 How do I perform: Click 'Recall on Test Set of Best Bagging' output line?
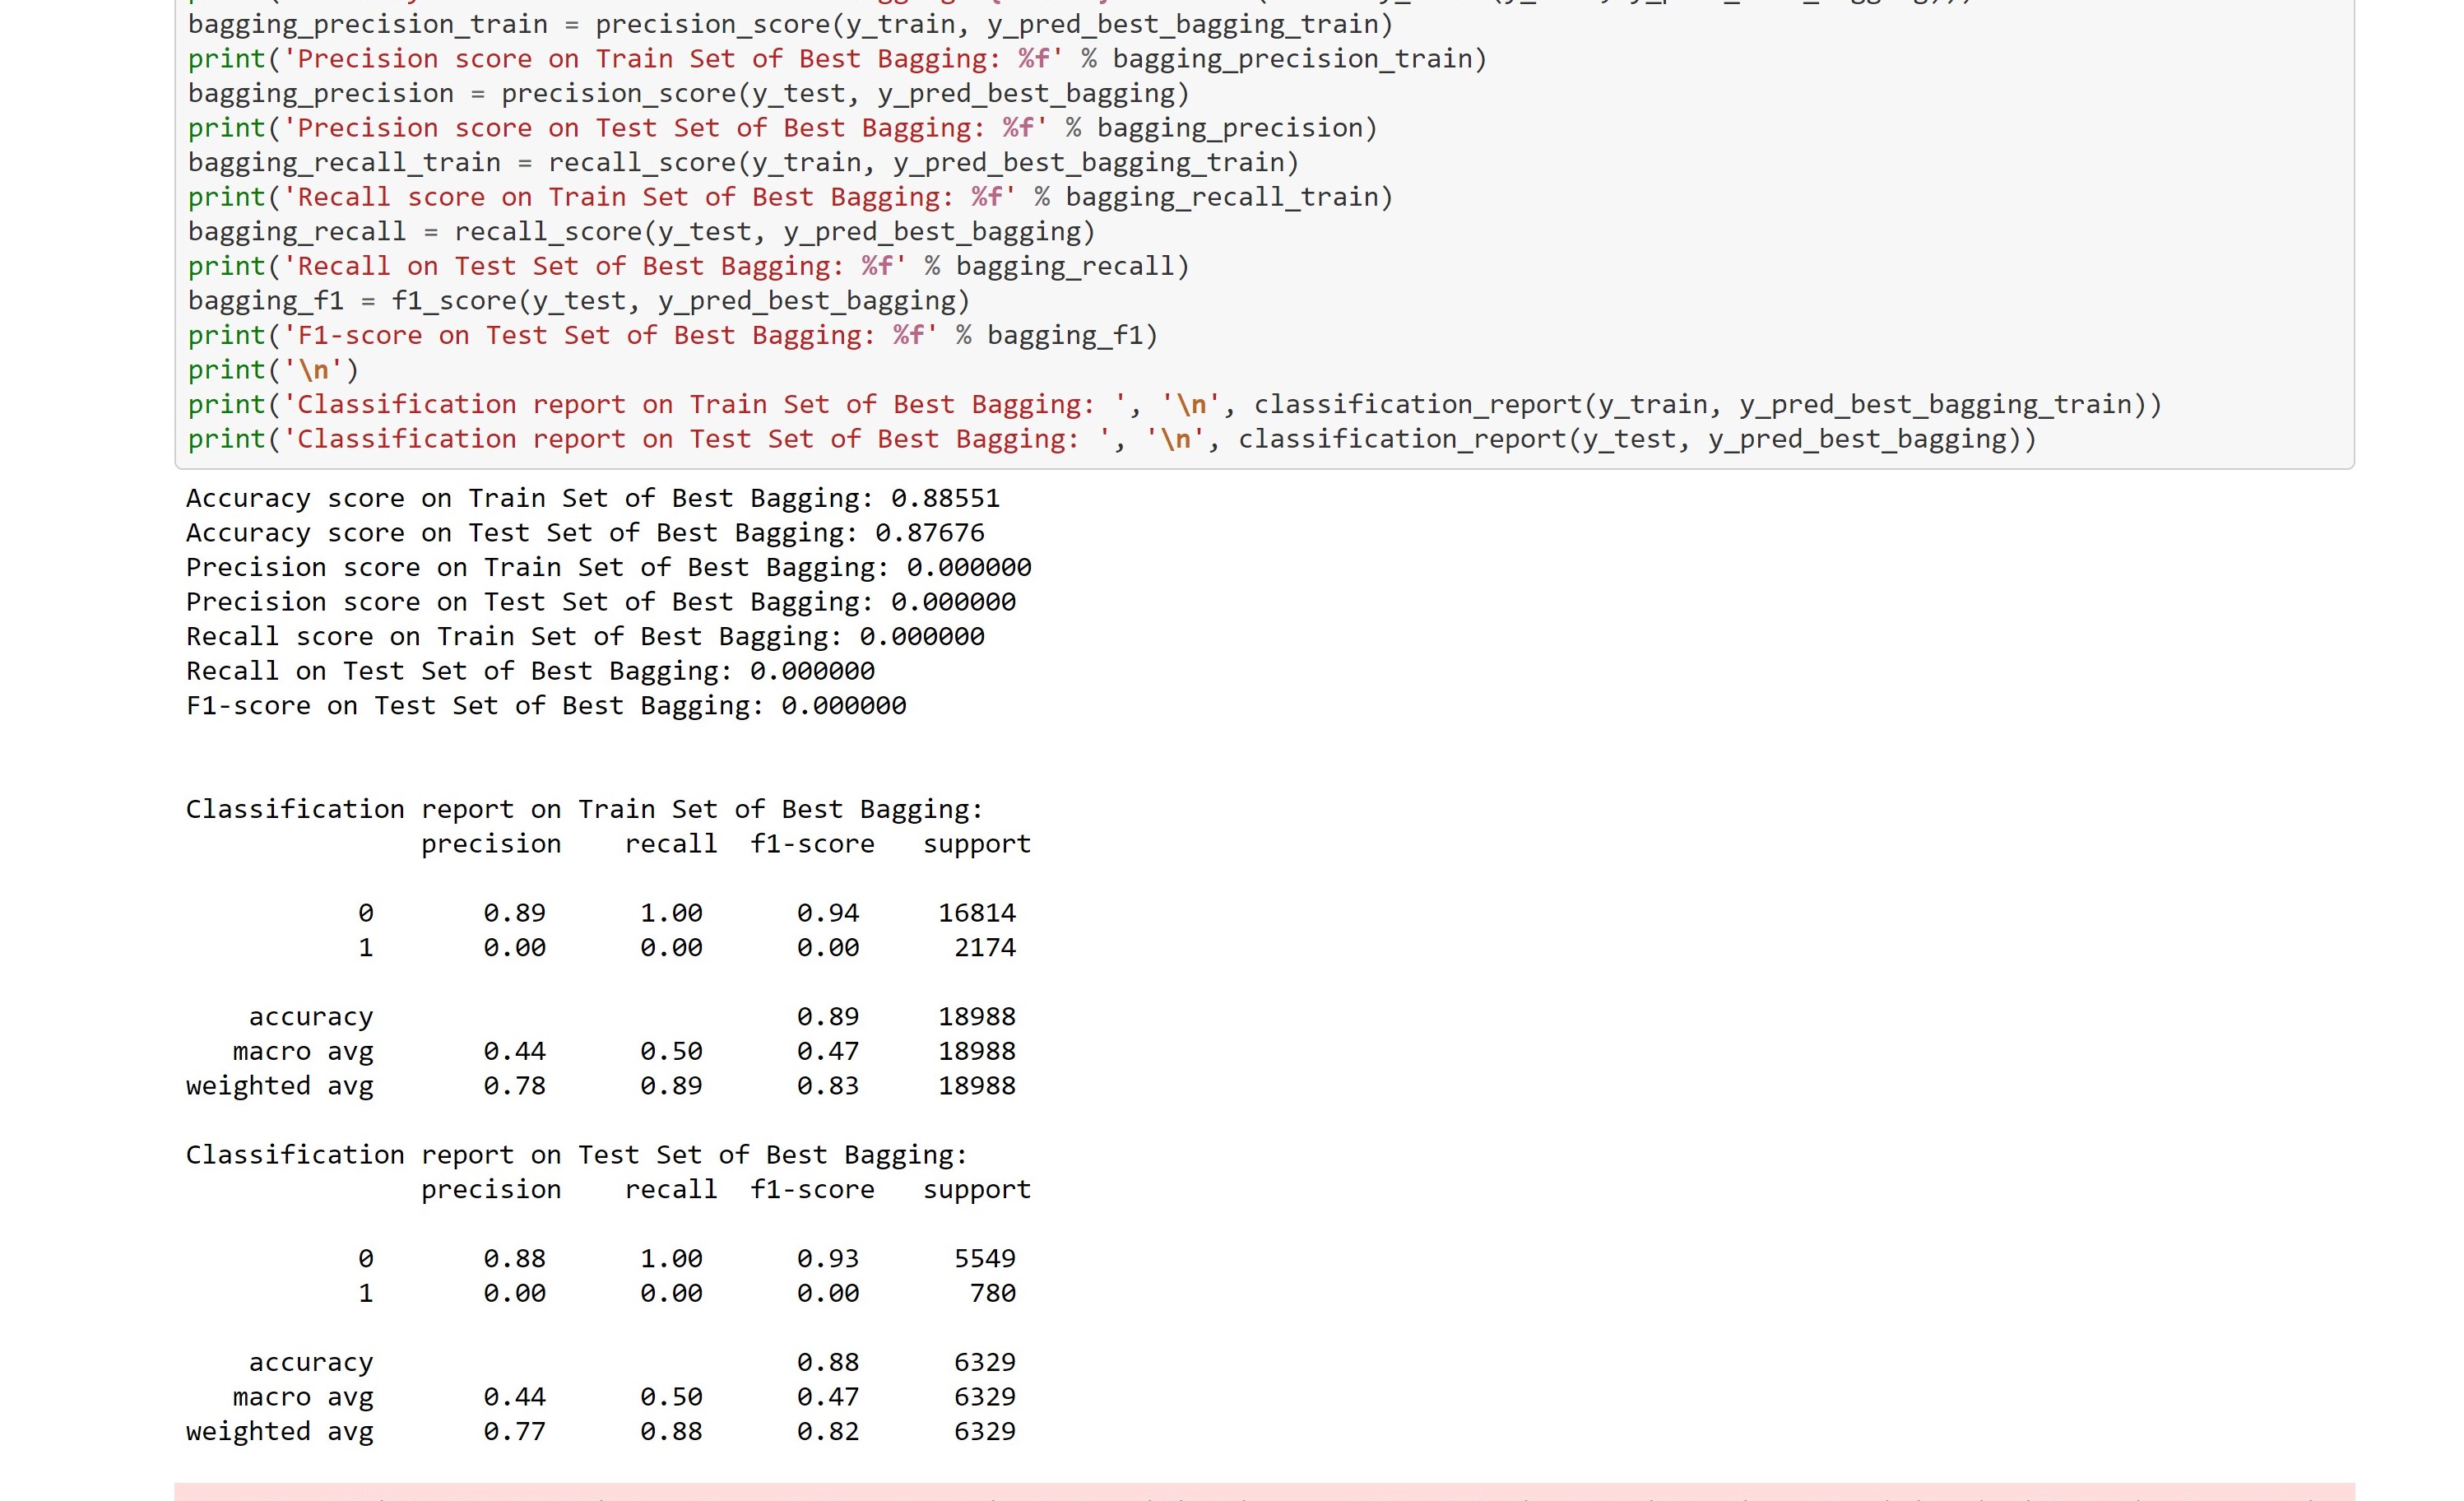click(x=529, y=671)
